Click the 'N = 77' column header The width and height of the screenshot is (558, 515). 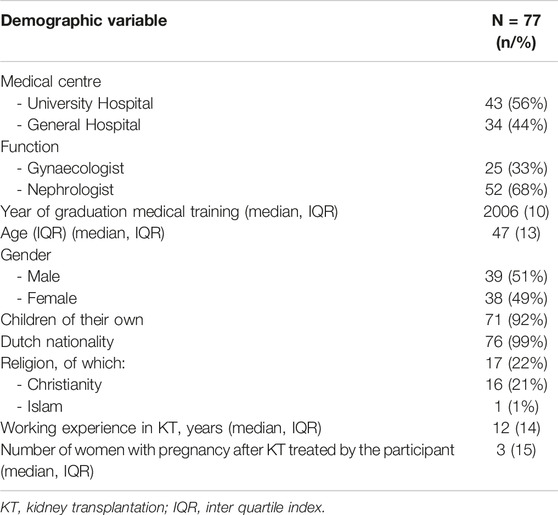point(516,31)
